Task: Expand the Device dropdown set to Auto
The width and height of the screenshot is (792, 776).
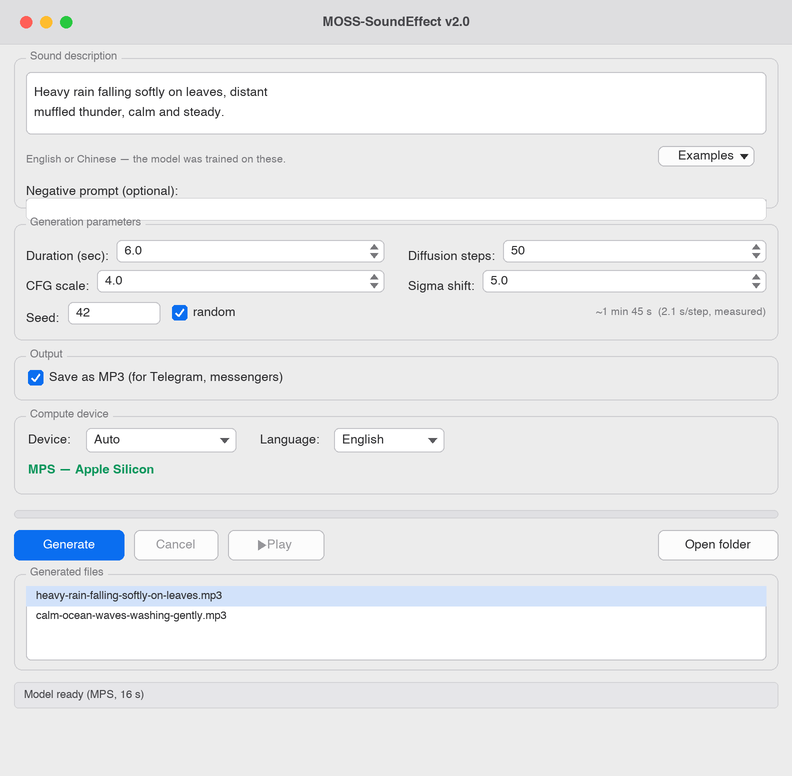Action: [x=161, y=440]
